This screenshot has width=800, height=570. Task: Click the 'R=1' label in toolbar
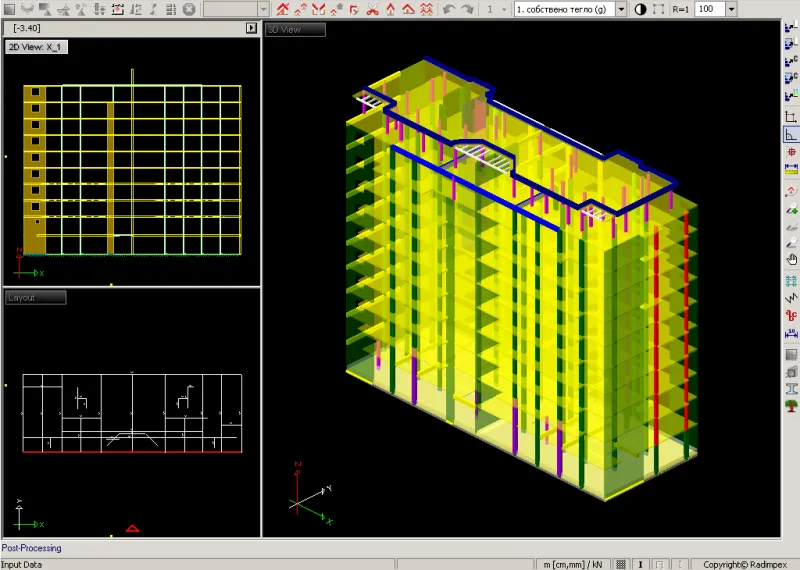(x=681, y=9)
